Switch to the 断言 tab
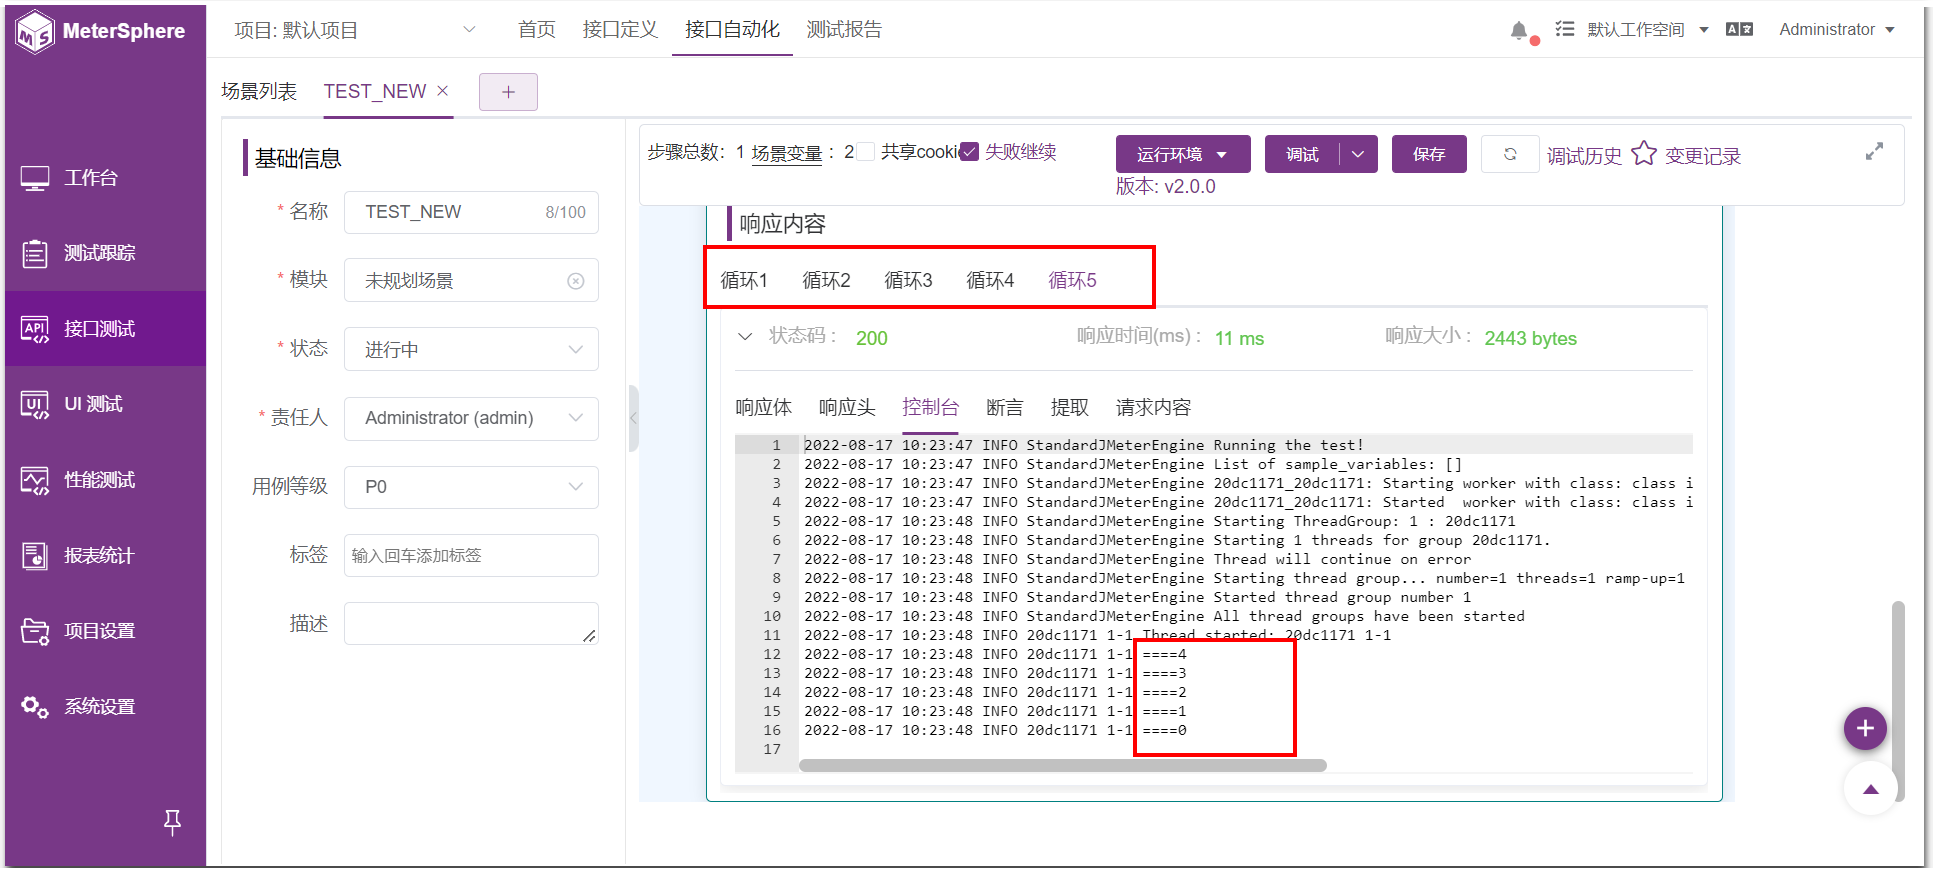 [x=1004, y=407]
